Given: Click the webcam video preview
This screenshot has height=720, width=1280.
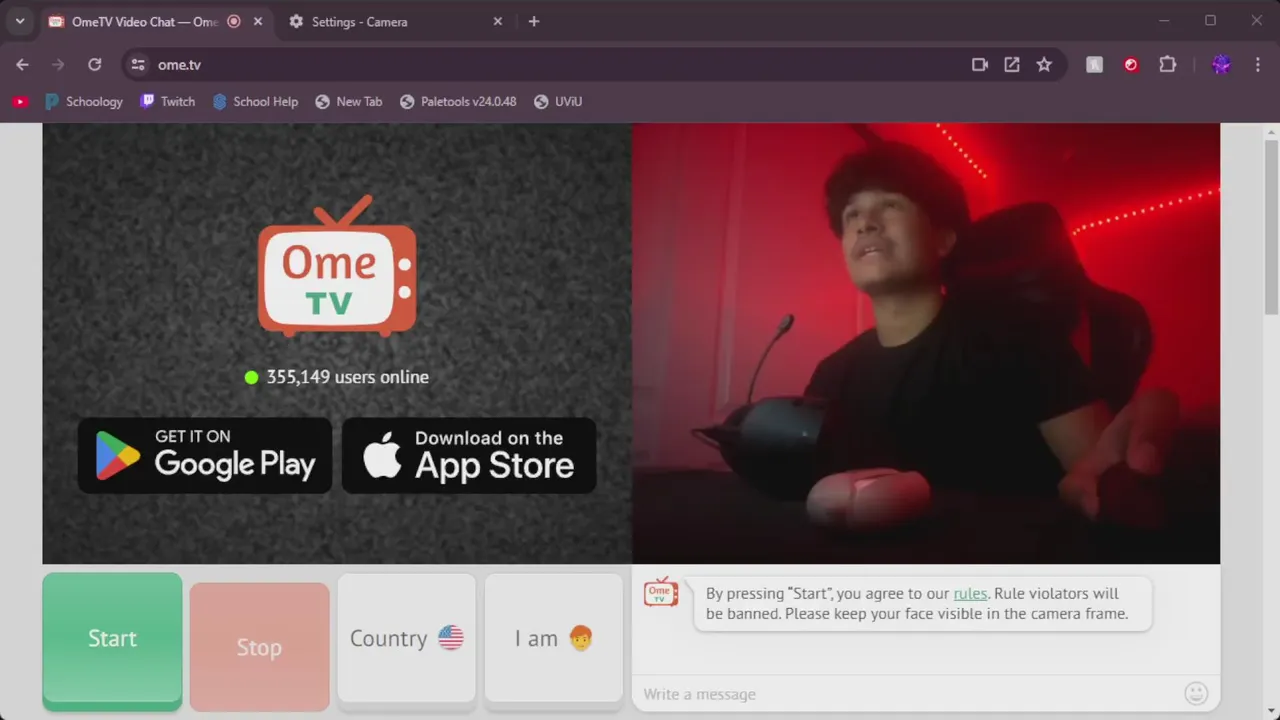Looking at the screenshot, I should 926,343.
